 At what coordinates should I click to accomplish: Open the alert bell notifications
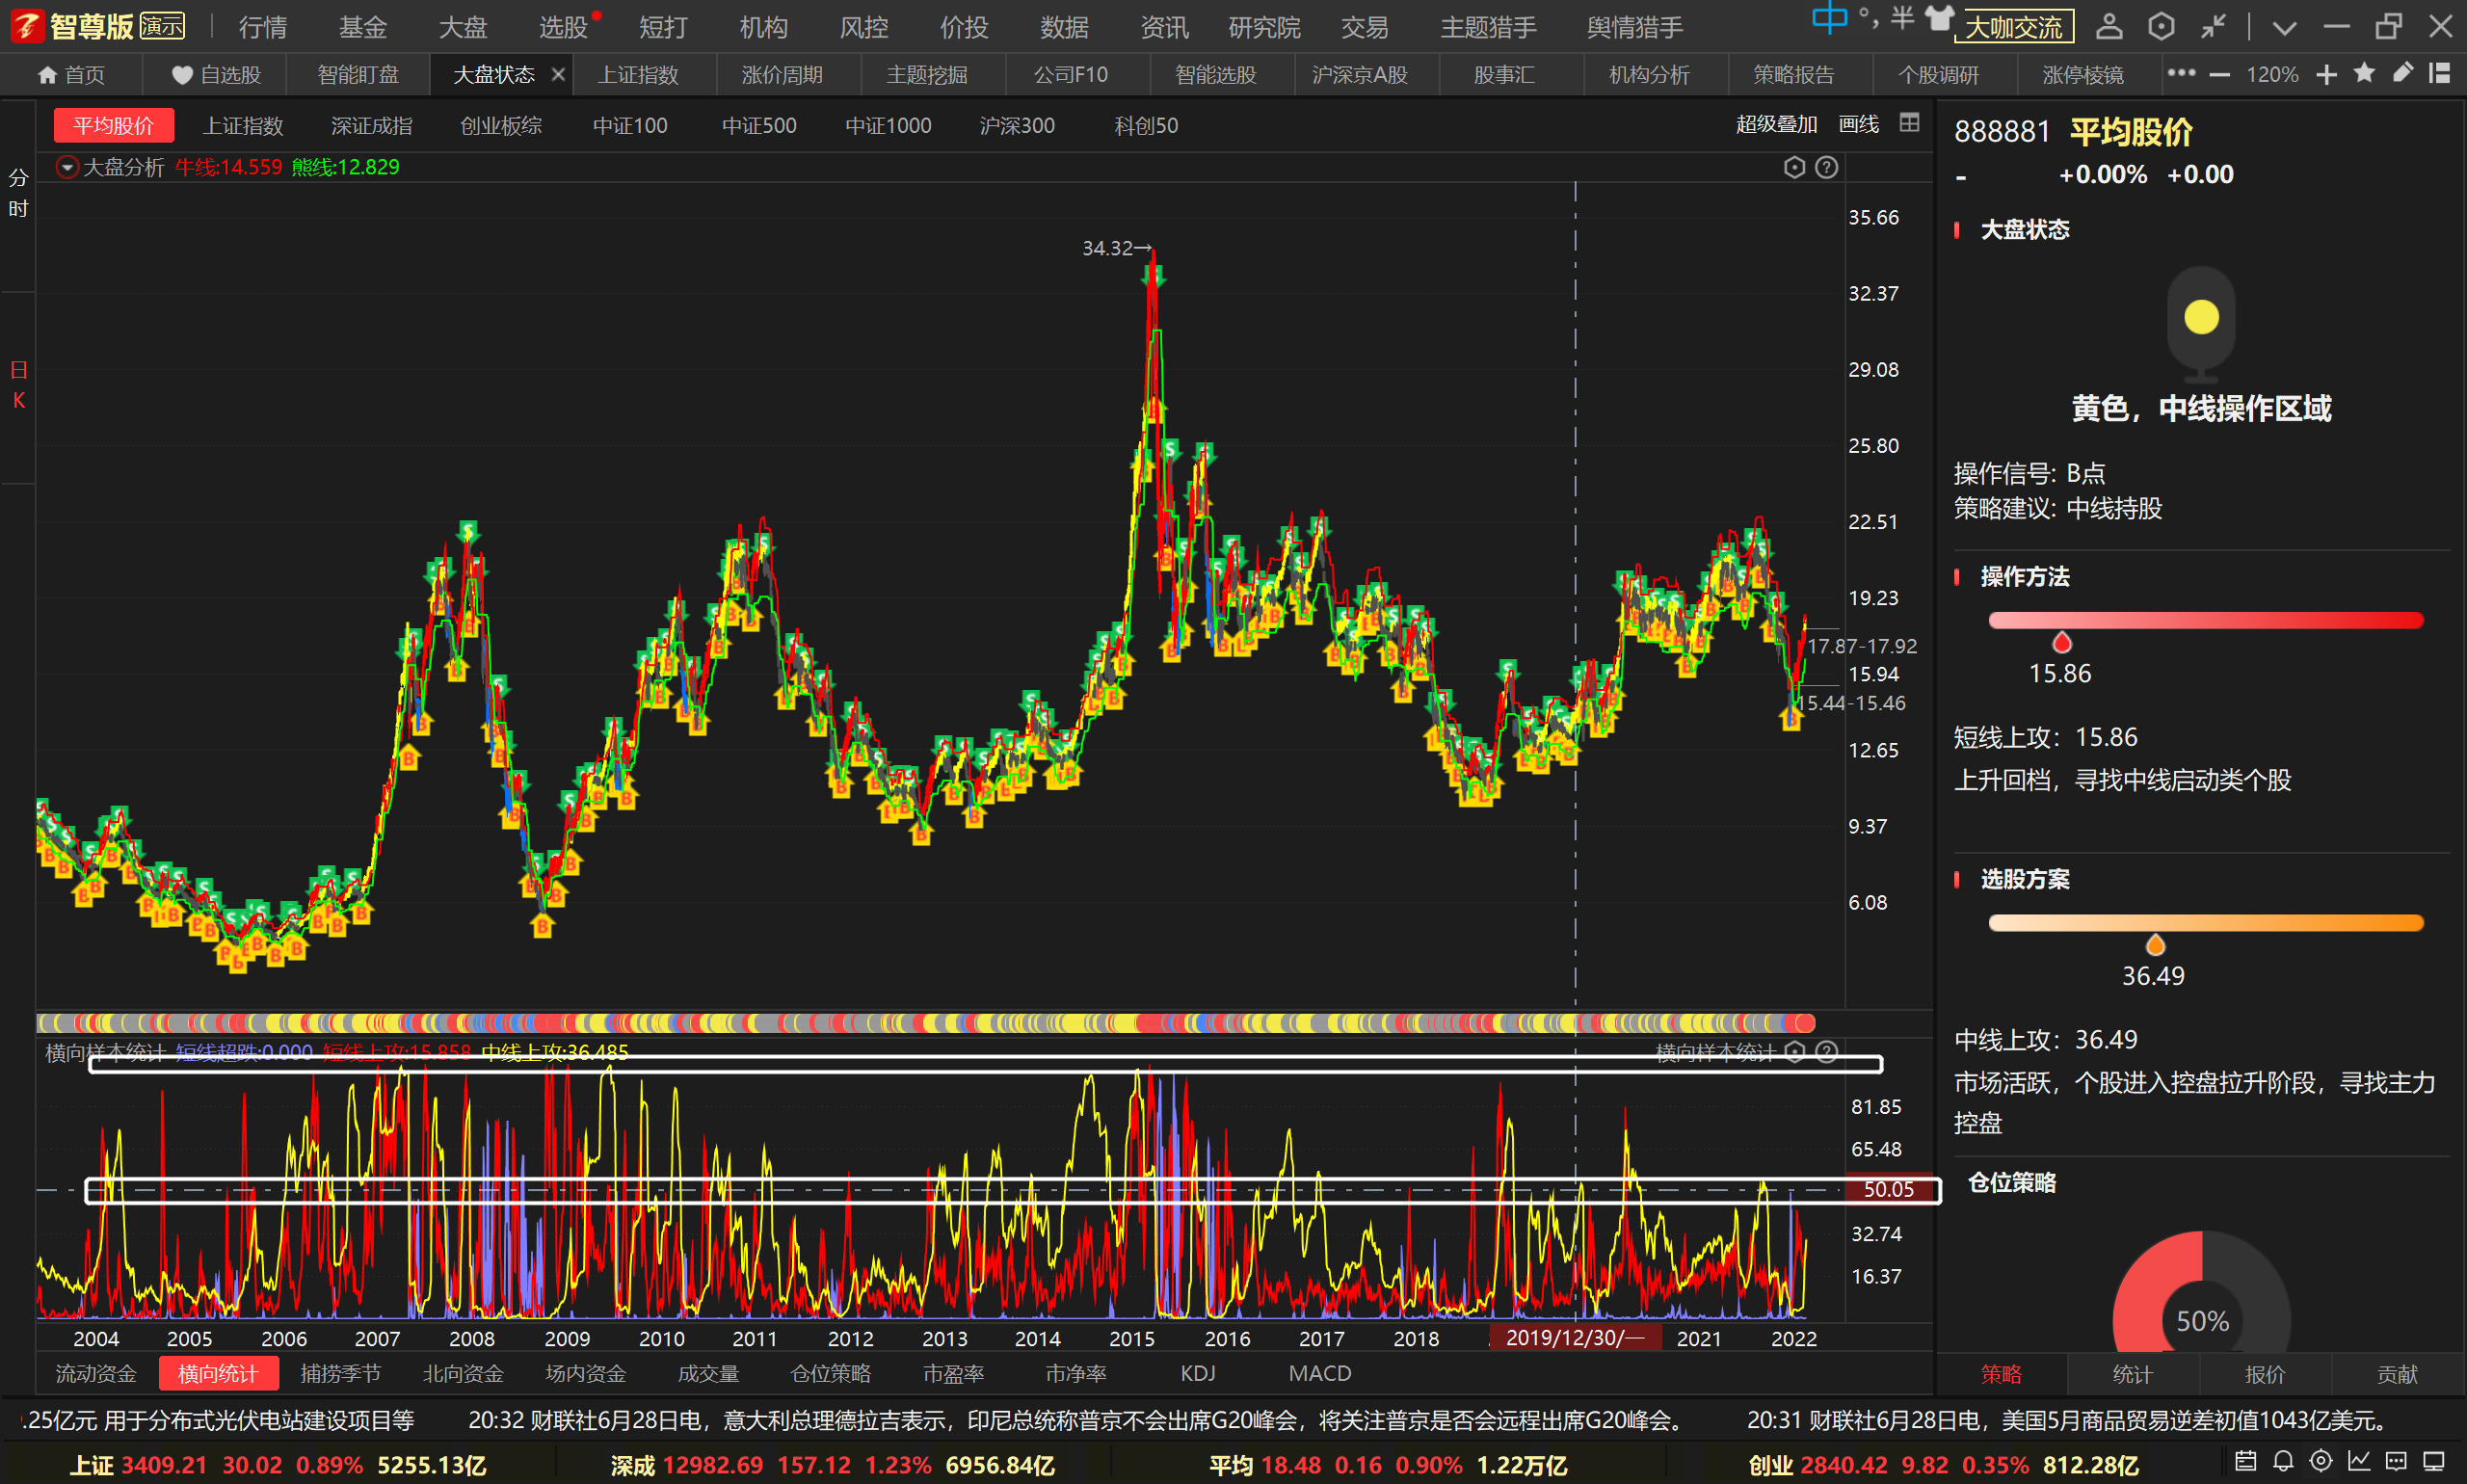coord(2283,1461)
